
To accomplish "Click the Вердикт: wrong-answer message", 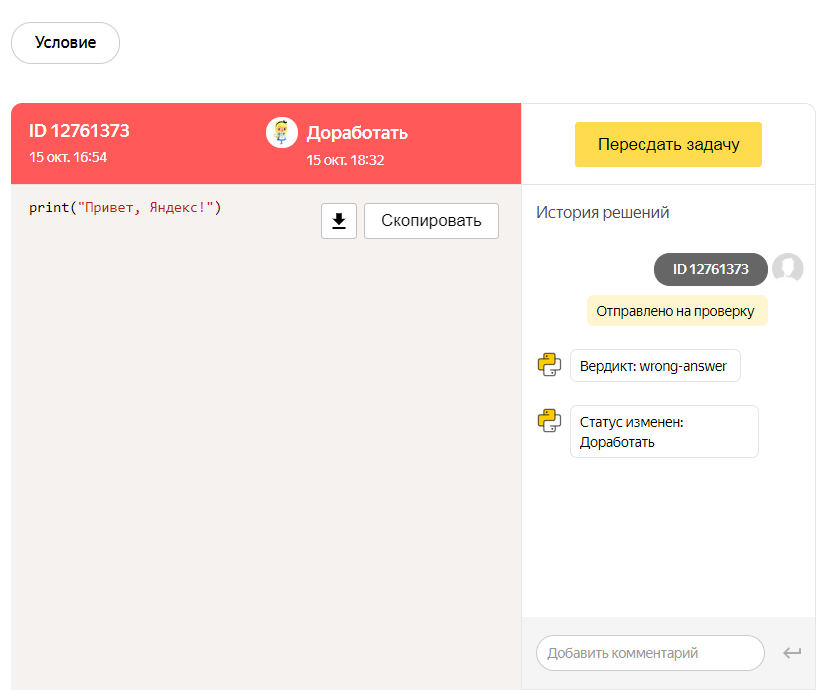I will point(655,366).
